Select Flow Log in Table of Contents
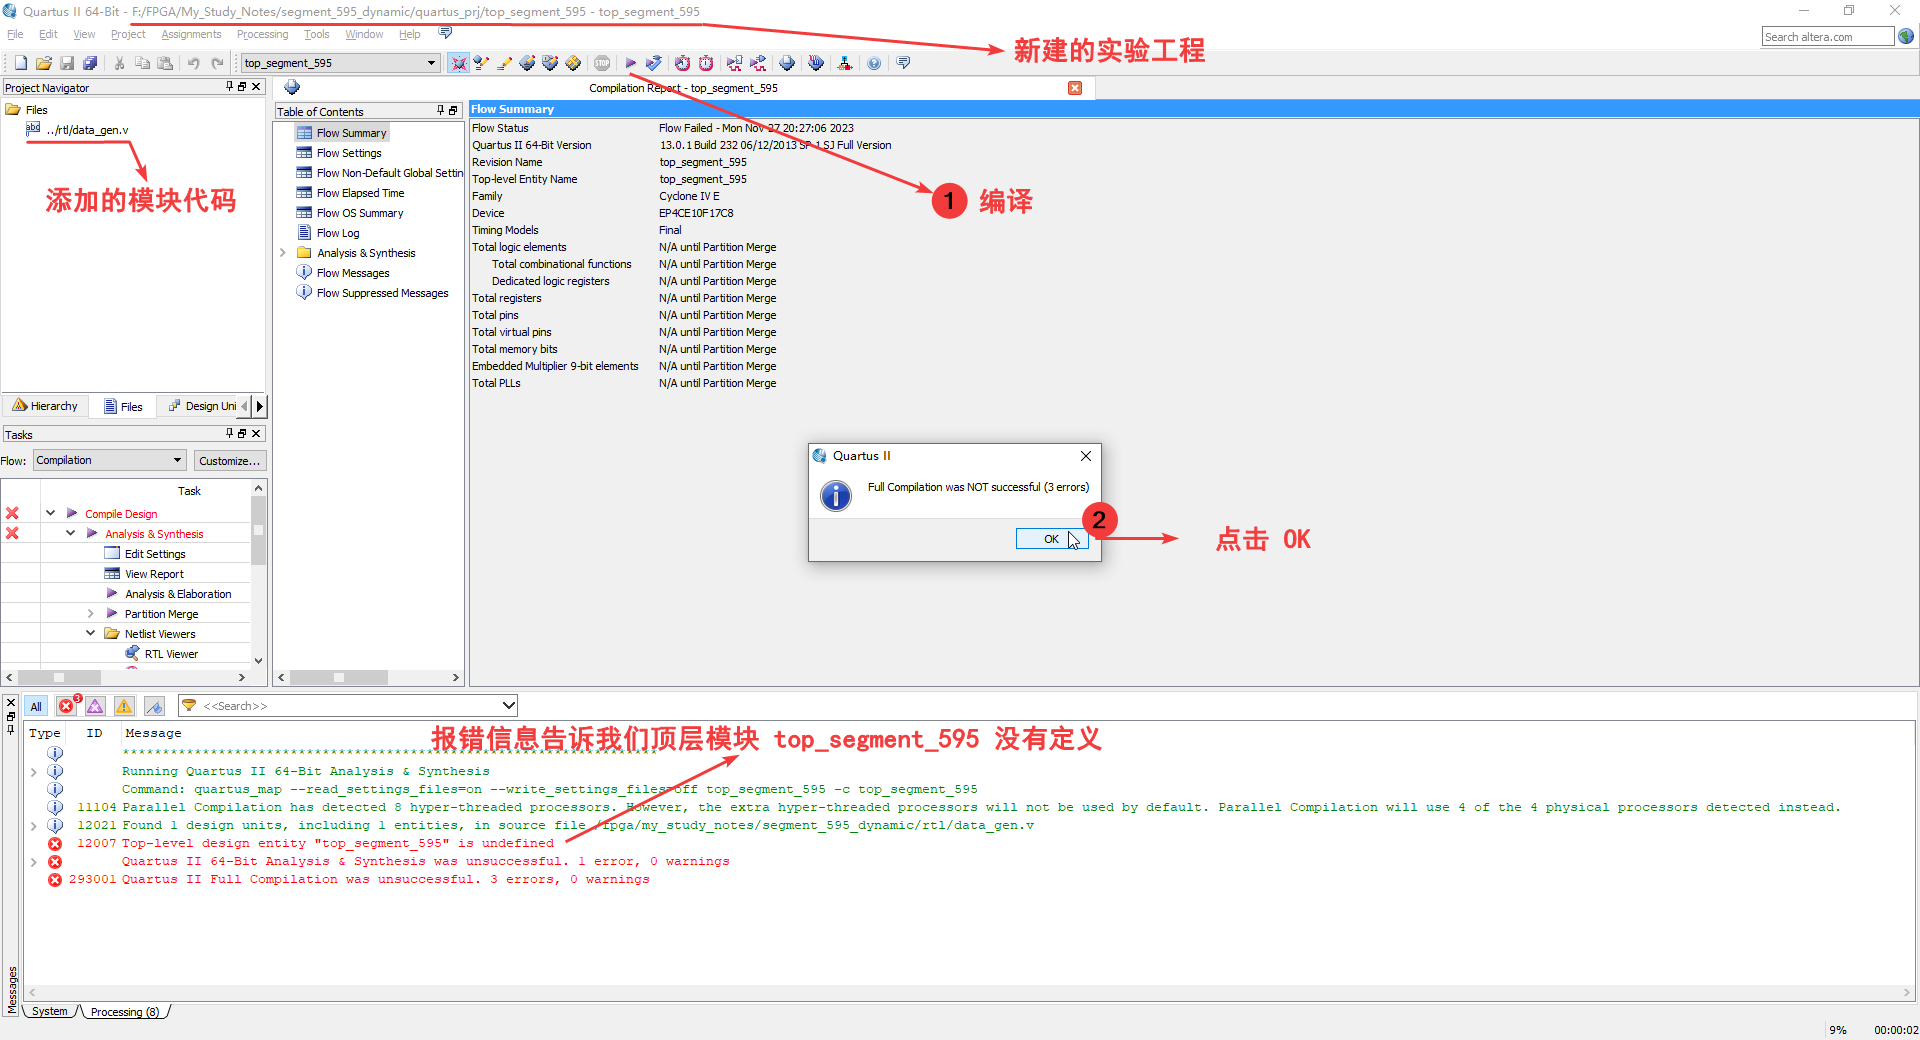The image size is (1920, 1040). tap(338, 233)
